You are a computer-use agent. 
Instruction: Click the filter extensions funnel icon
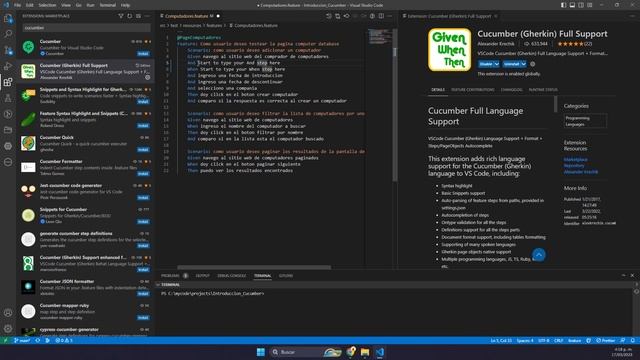coord(121,16)
